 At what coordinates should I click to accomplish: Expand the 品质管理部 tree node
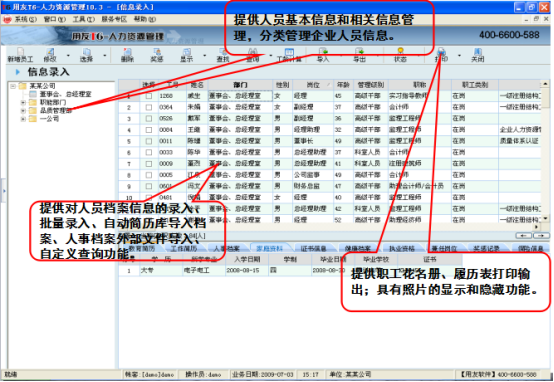[x=23, y=111]
